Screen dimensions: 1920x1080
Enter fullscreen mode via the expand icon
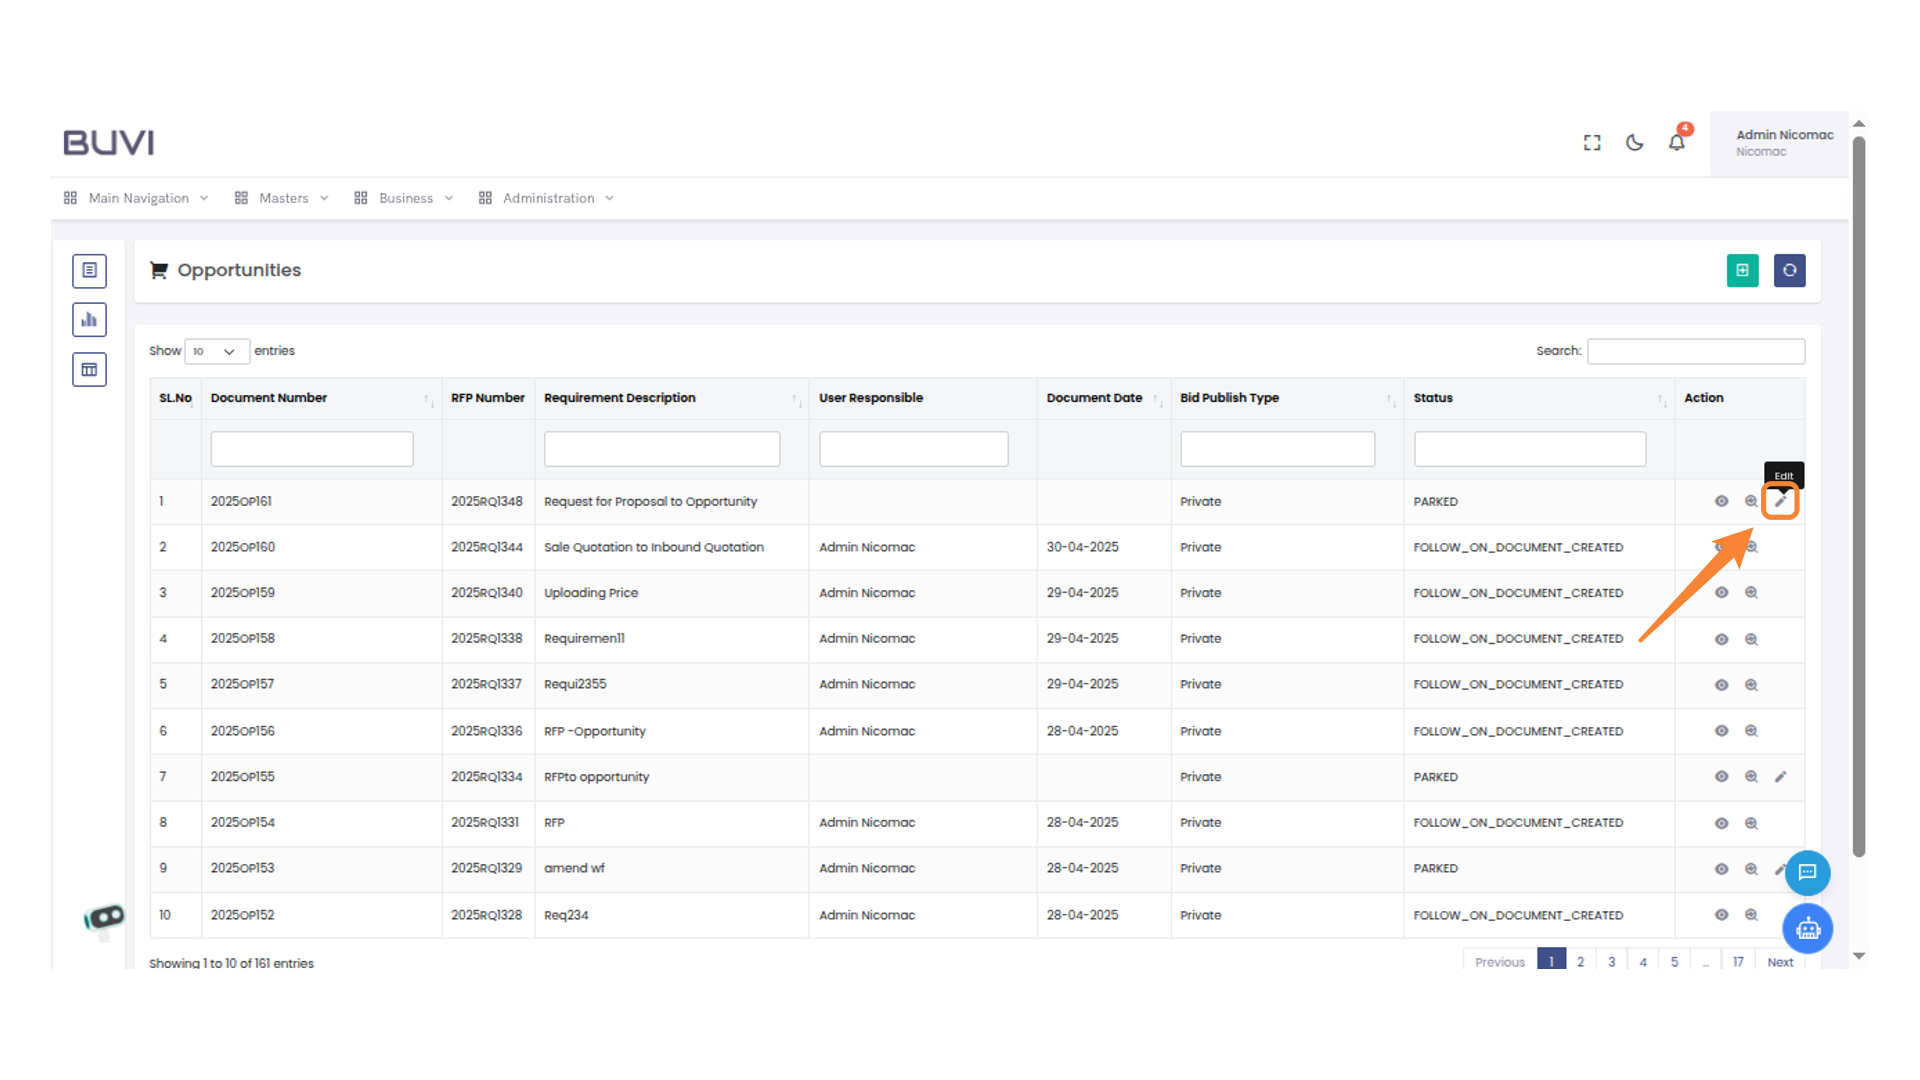(1592, 143)
